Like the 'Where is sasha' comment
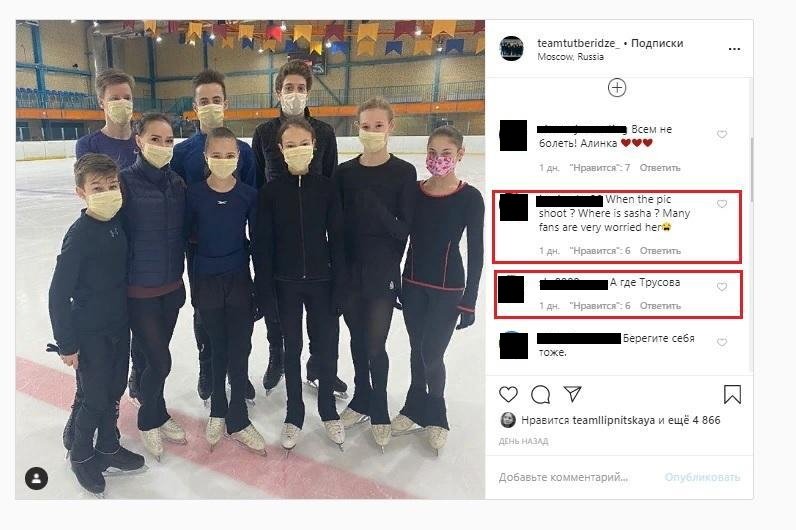This screenshot has height=530, width=796. [722, 204]
